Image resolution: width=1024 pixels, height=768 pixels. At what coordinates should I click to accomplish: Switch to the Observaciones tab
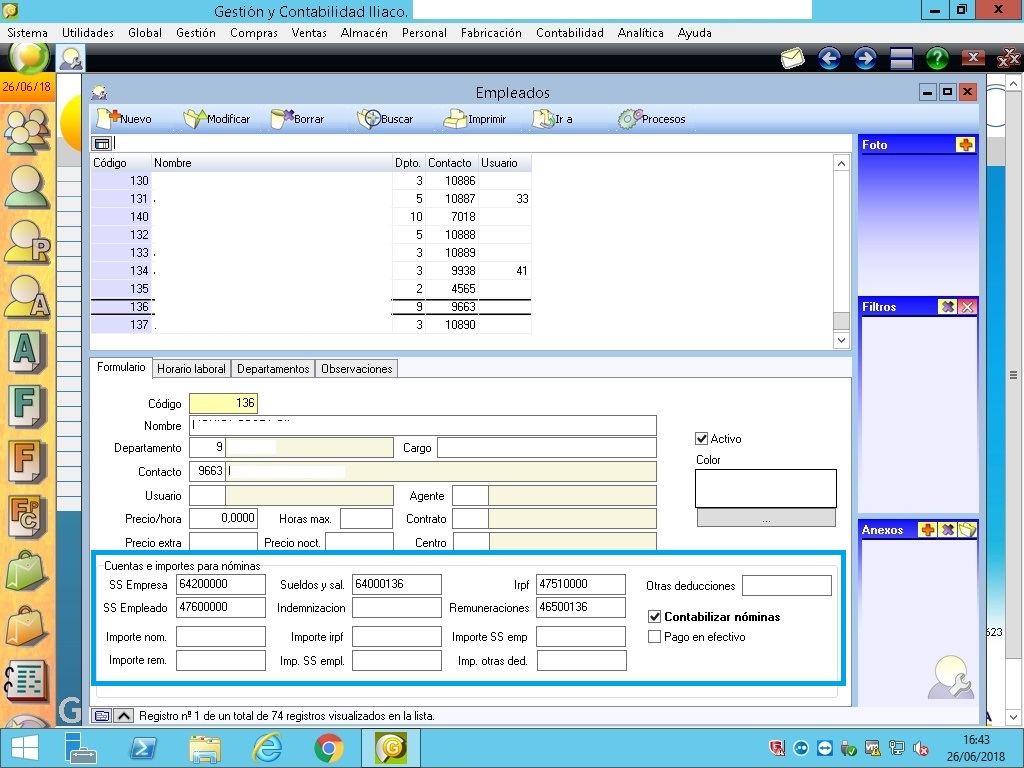click(357, 369)
